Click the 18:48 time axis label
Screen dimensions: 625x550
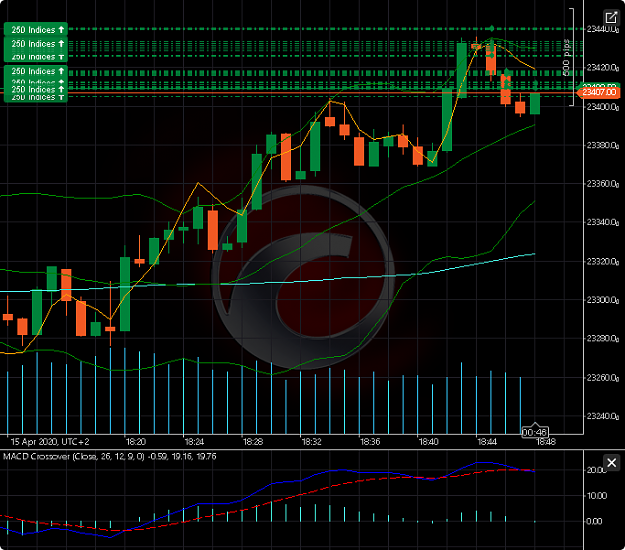pos(546,442)
